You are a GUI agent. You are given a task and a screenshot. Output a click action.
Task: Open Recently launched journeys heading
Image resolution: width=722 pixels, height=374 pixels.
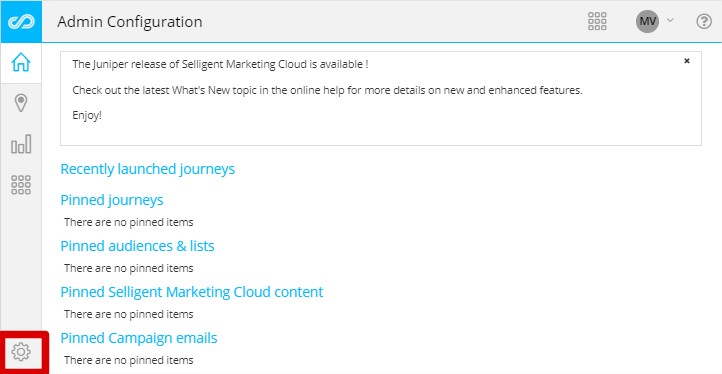click(x=147, y=169)
